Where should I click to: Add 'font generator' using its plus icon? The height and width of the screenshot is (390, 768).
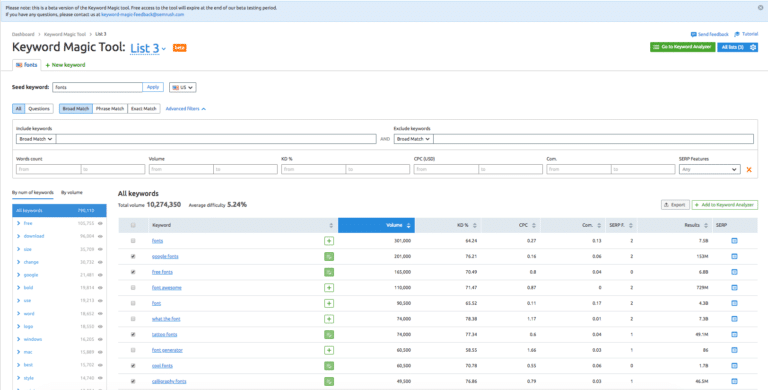pyautogui.click(x=329, y=350)
